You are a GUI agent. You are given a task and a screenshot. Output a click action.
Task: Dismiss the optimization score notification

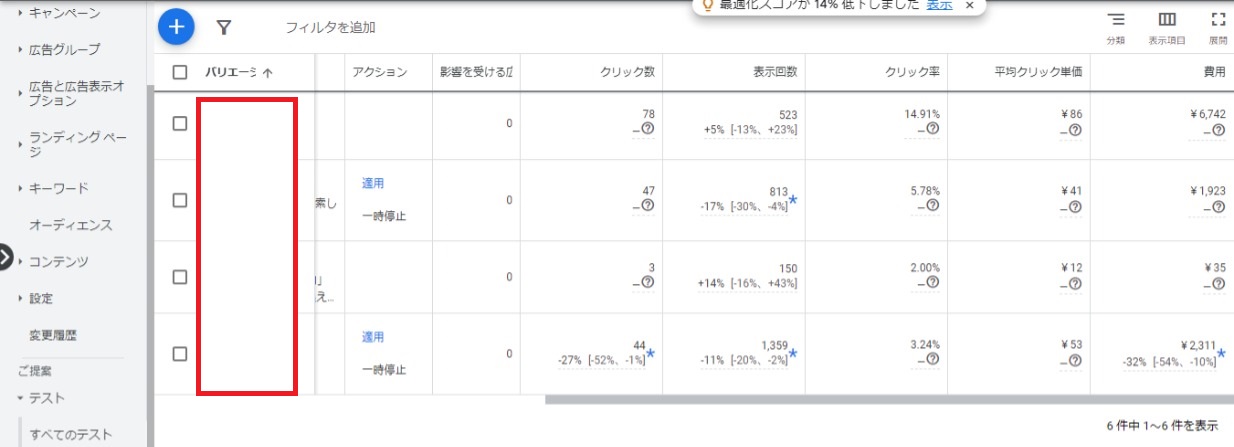(969, 5)
